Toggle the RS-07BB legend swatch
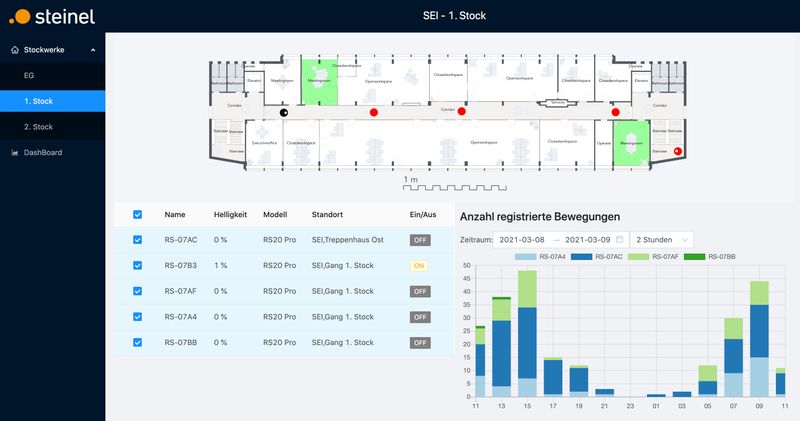 [x=694, y=257]
